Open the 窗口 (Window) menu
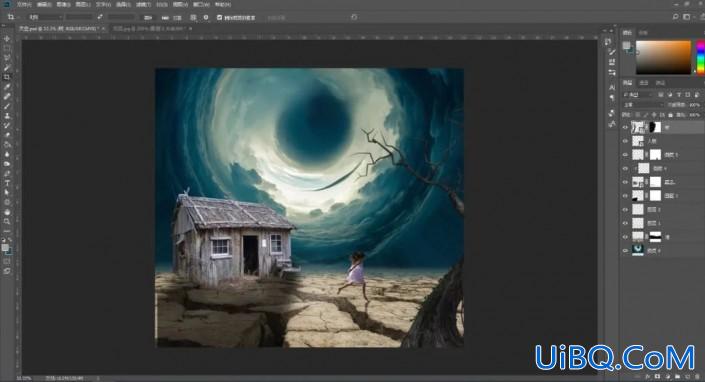This screenshot has width=705, height=382. (201, 4)
